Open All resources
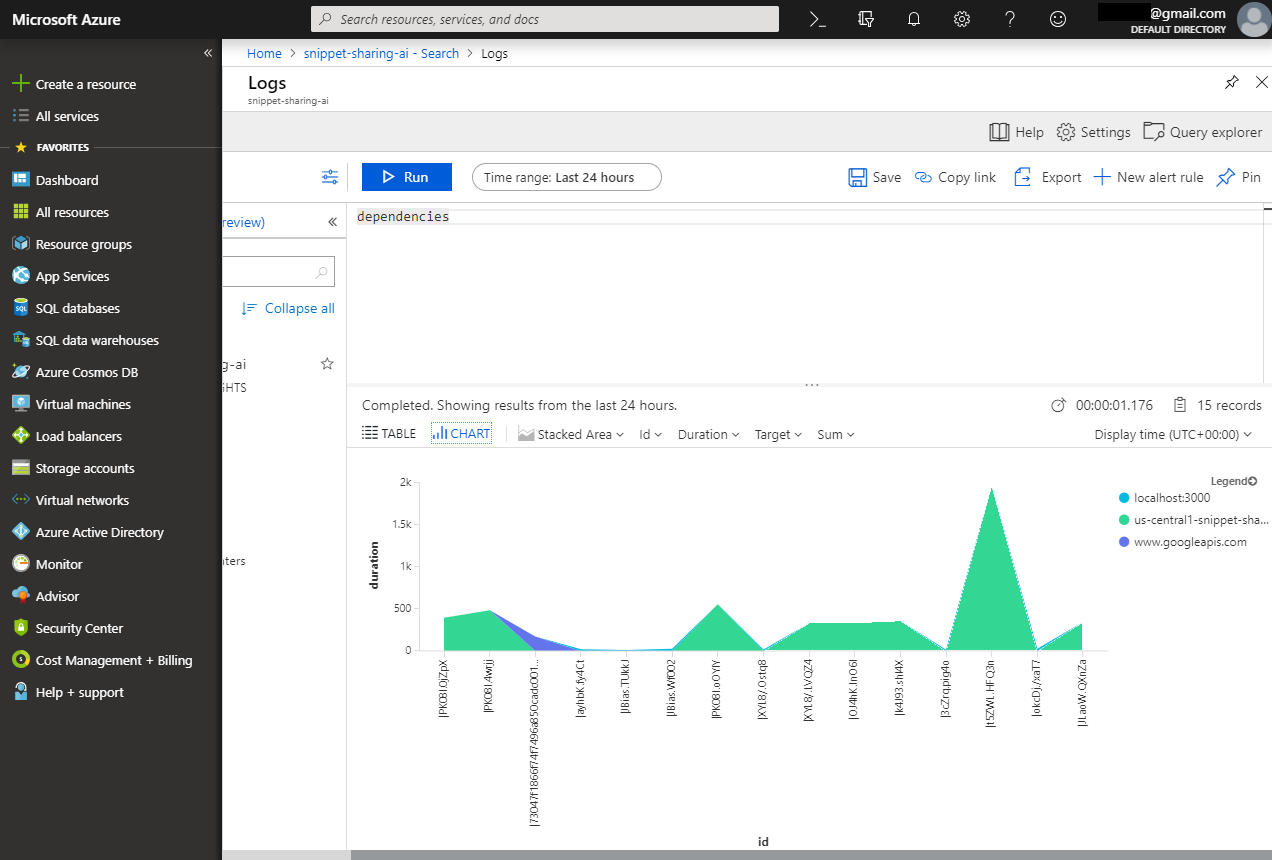The image size is (1272, 860). tap(72, 212)
